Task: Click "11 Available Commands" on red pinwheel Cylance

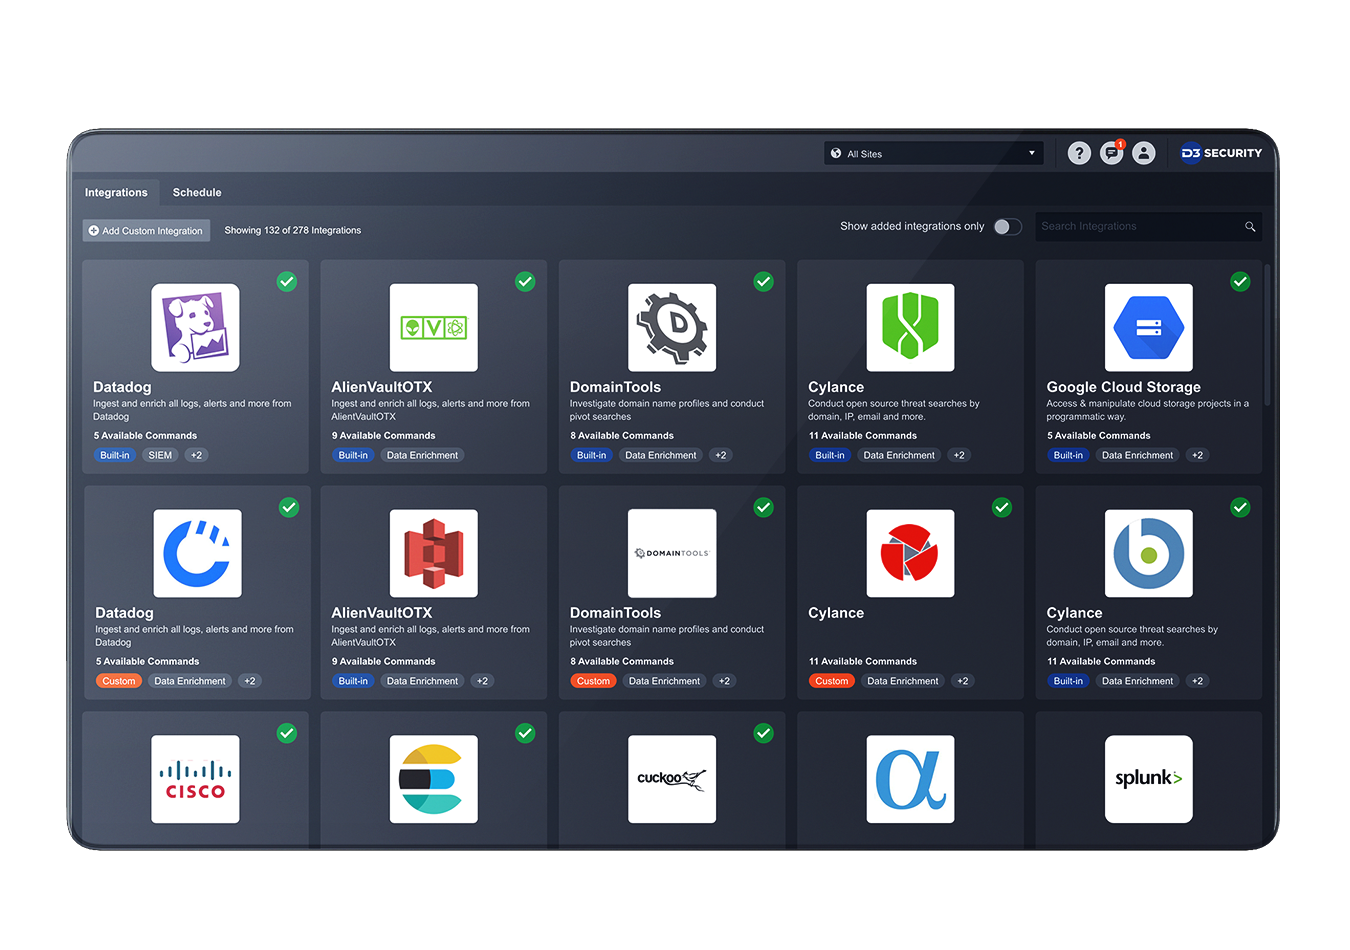Action: 863,662
